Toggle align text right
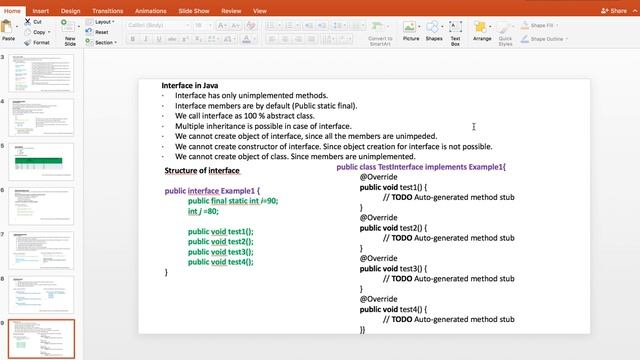The height and width of the screenshot is (360, 640). (x=298, y=39)
